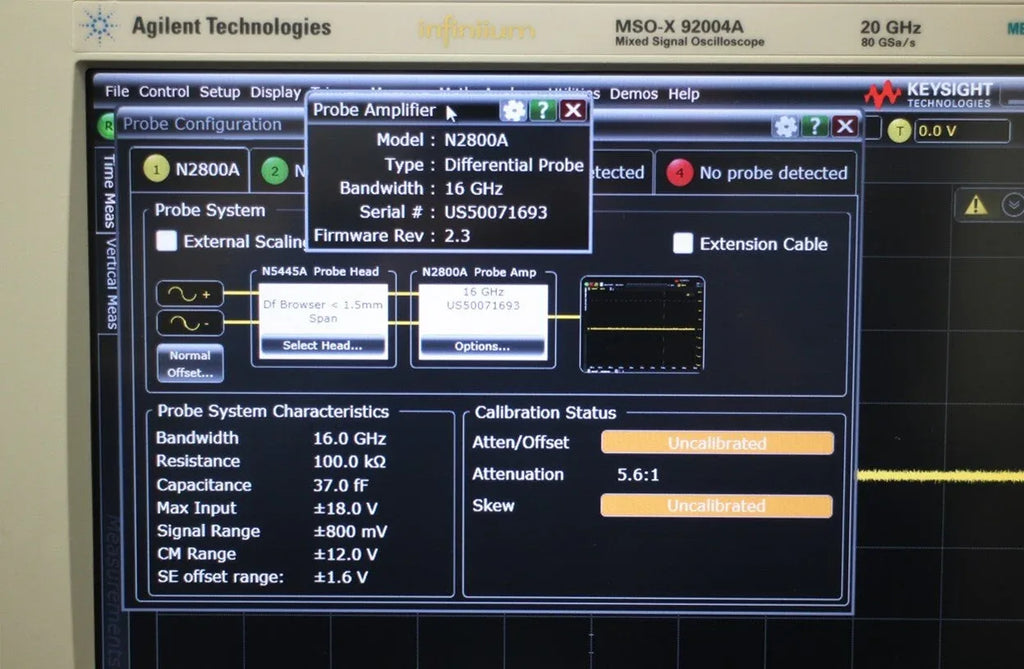This screenshot has width=1024, height=669.
Task: Click Skew Uncalibrated button
Action: pyautogui.click(x=716, y=506)
